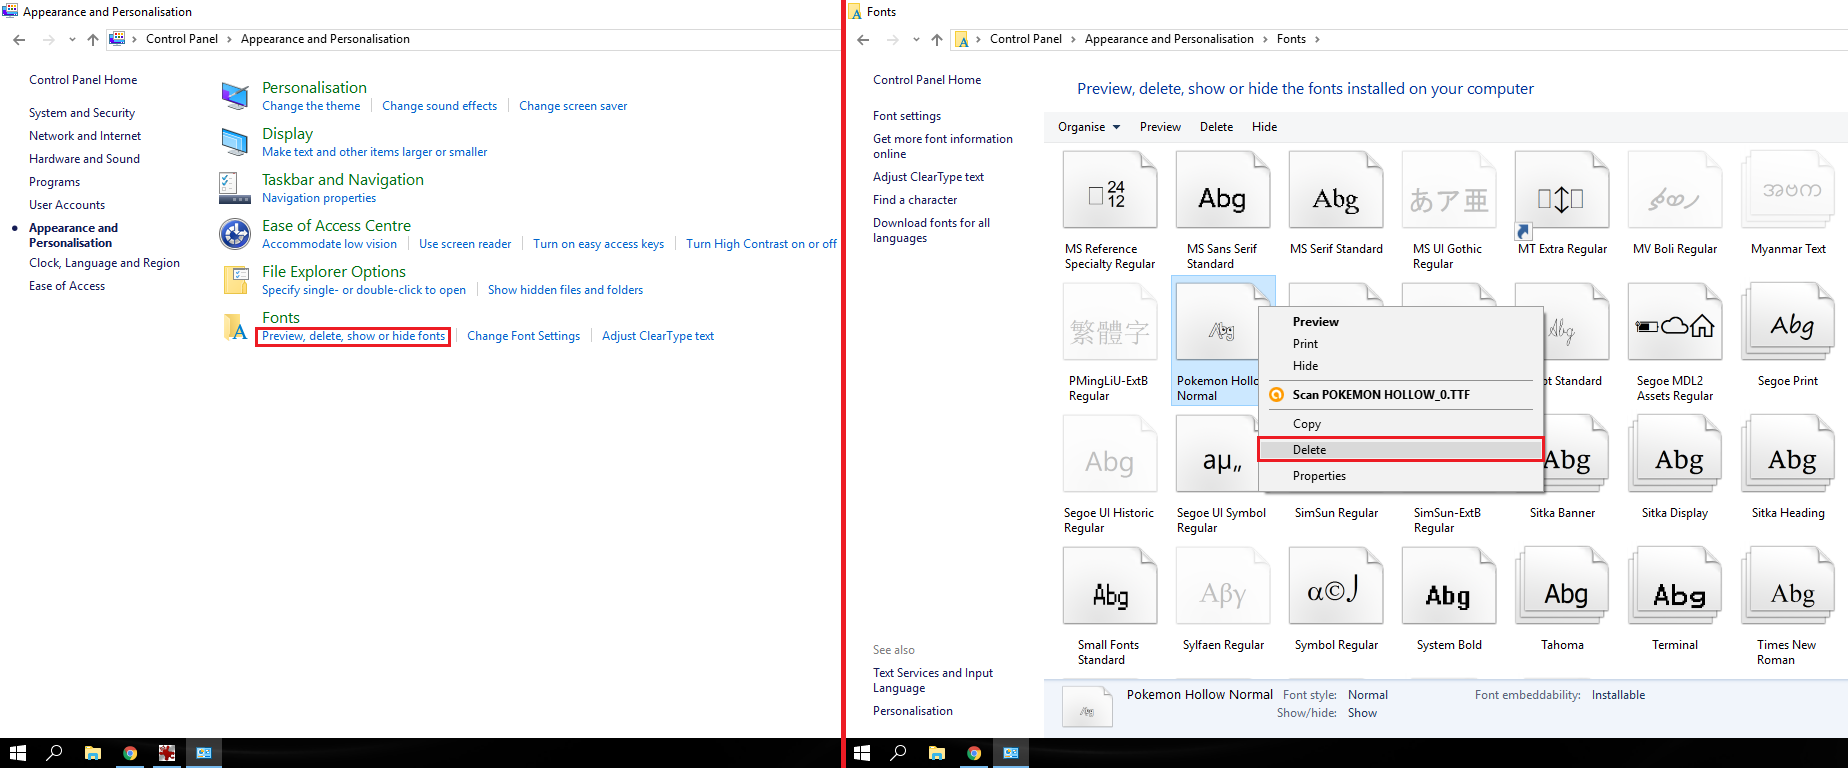This screenshot has width=1848, height=768.
Task: Select the Small Fonts Standard font icon
Action: click(1110, 586)
